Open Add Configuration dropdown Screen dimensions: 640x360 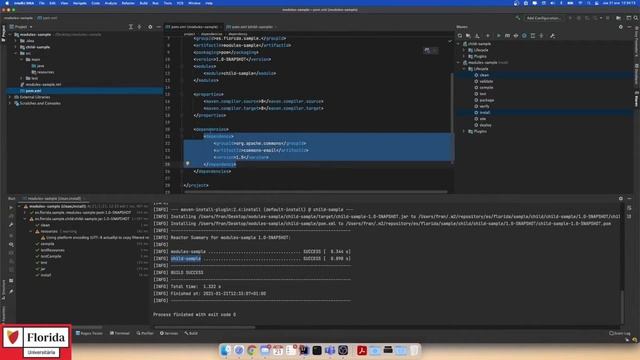543,18
